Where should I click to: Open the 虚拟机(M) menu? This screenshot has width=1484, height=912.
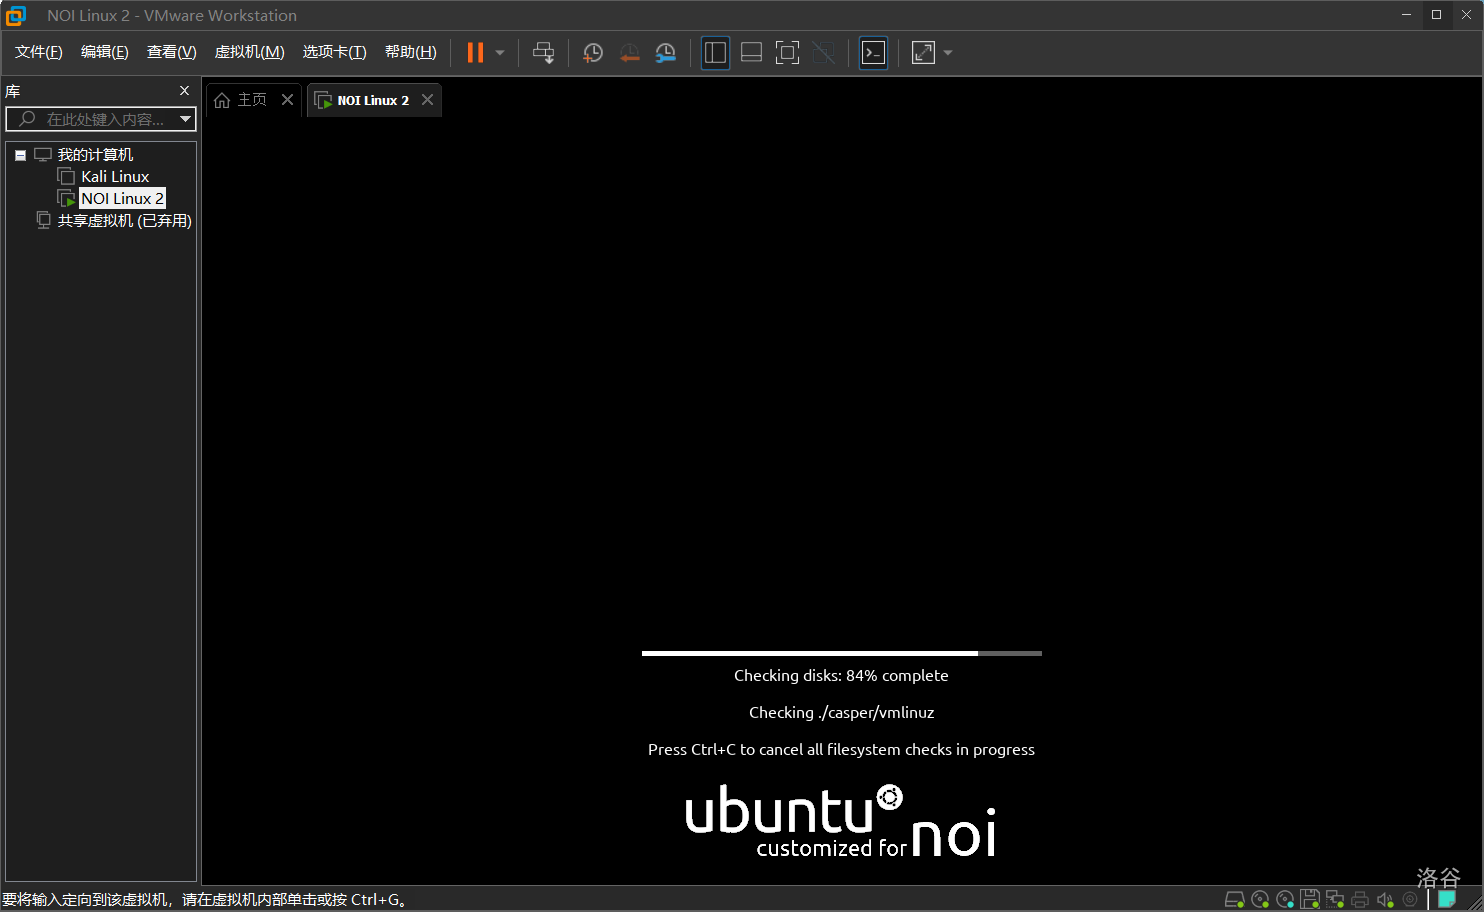click(249, 52)
